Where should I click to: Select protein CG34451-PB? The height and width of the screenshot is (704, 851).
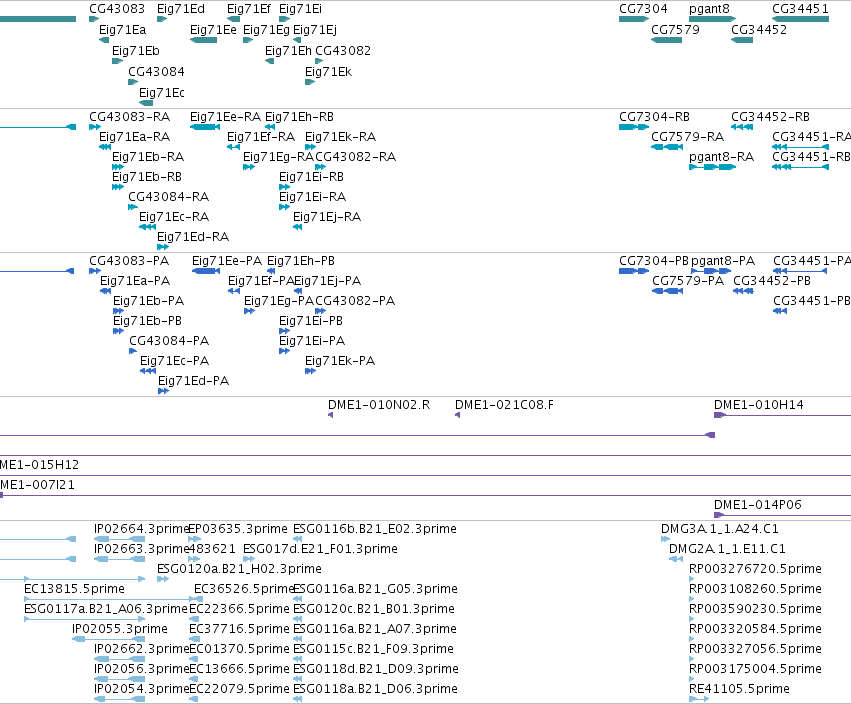[x=811, y=301]
